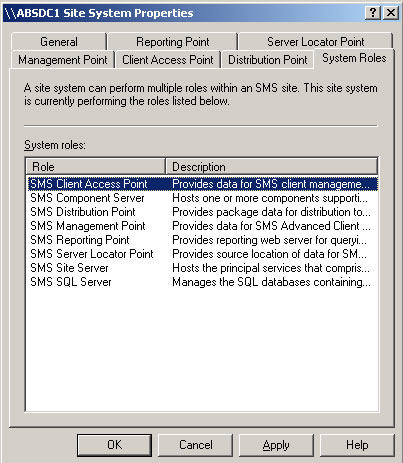Click the Apply button

point(276,445)
